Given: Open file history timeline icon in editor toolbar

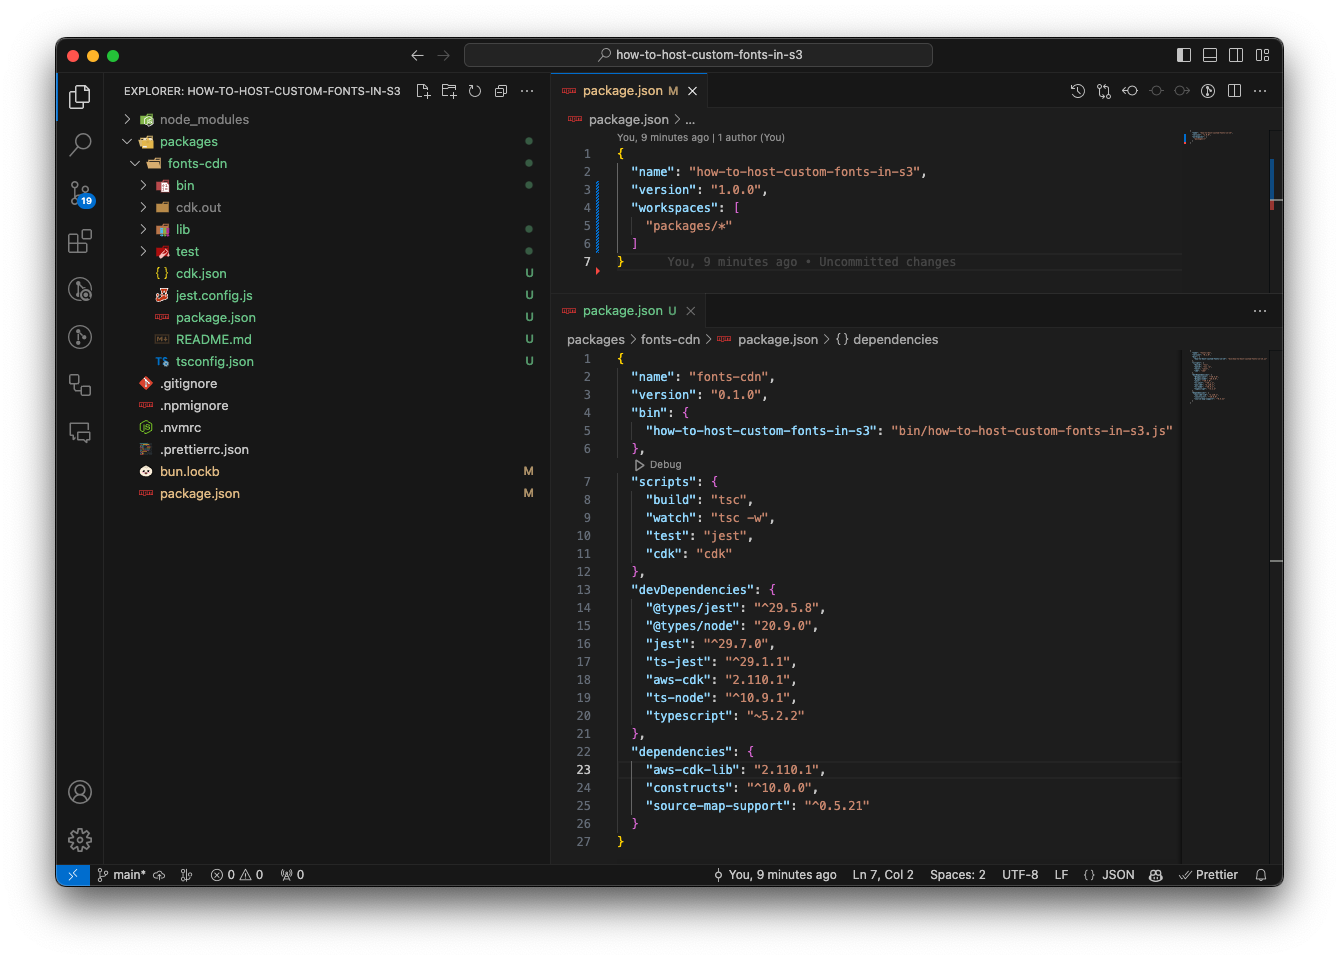Looking at the screenshot, I should pyautogui.click(x=1078, y=91).
